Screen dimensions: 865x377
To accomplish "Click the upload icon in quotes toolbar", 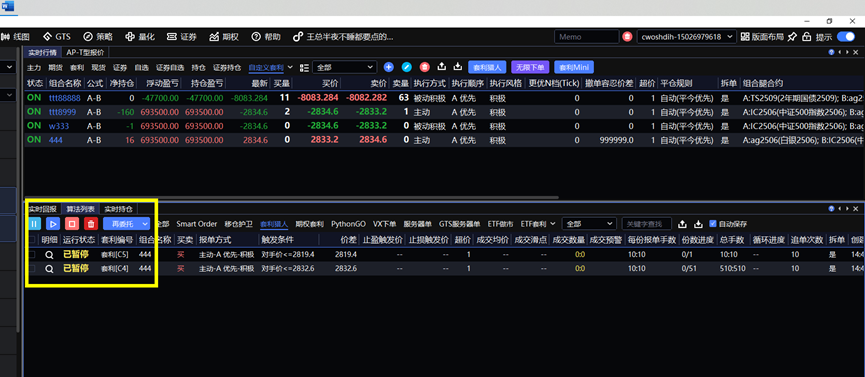I will [441, 67].
